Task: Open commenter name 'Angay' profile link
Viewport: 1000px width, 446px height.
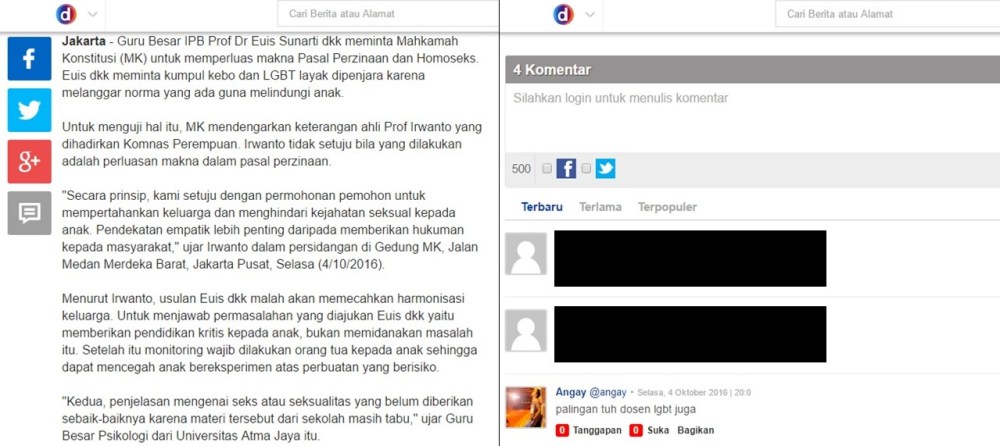Action: pos(570,392)
